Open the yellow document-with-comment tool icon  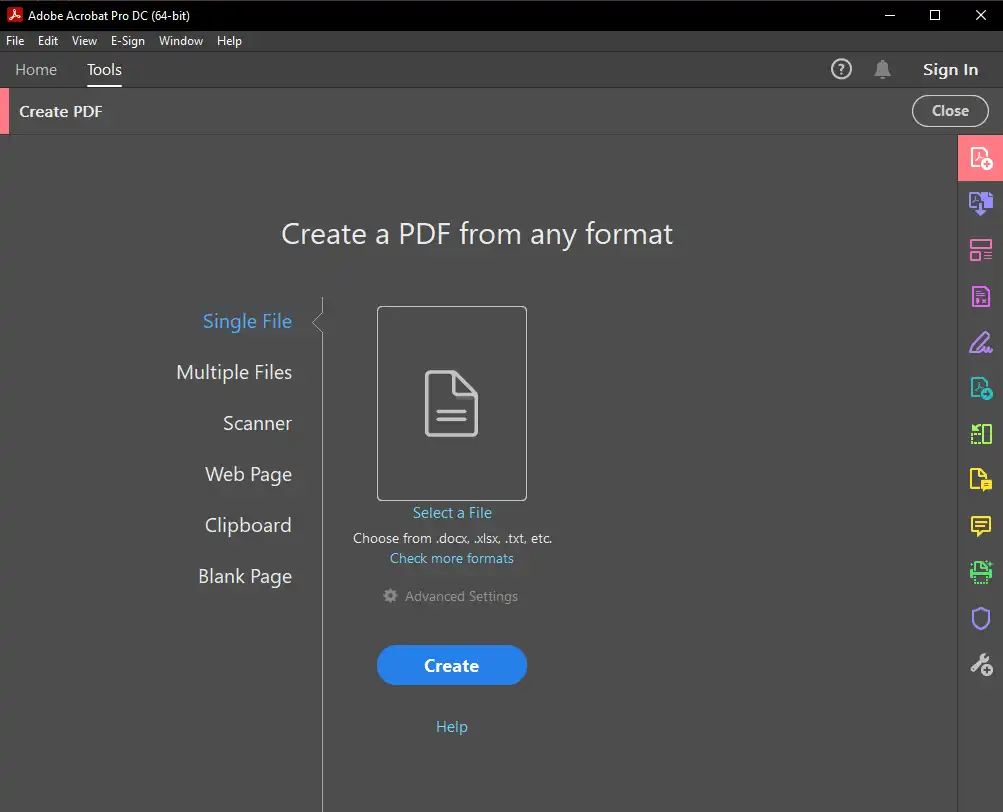tap(981, 479)
